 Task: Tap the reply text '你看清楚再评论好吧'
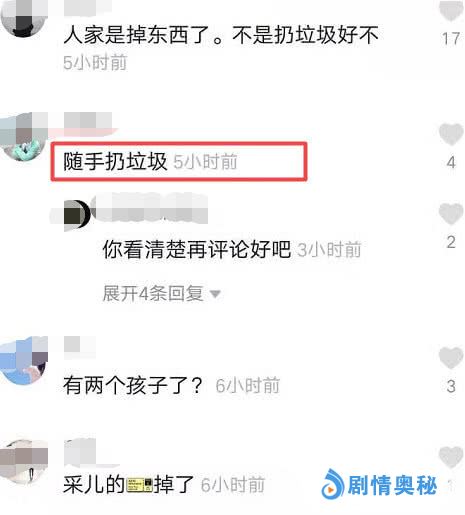pos(196,249)
